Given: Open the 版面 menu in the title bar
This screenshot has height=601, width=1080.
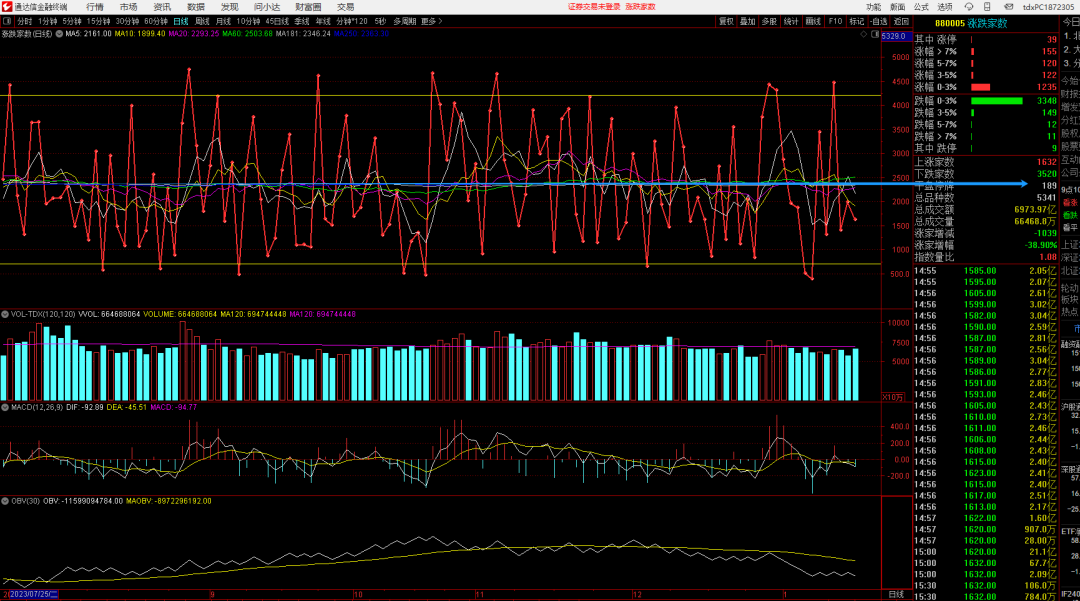Looking at the screenshot, I should coord(897,7).
